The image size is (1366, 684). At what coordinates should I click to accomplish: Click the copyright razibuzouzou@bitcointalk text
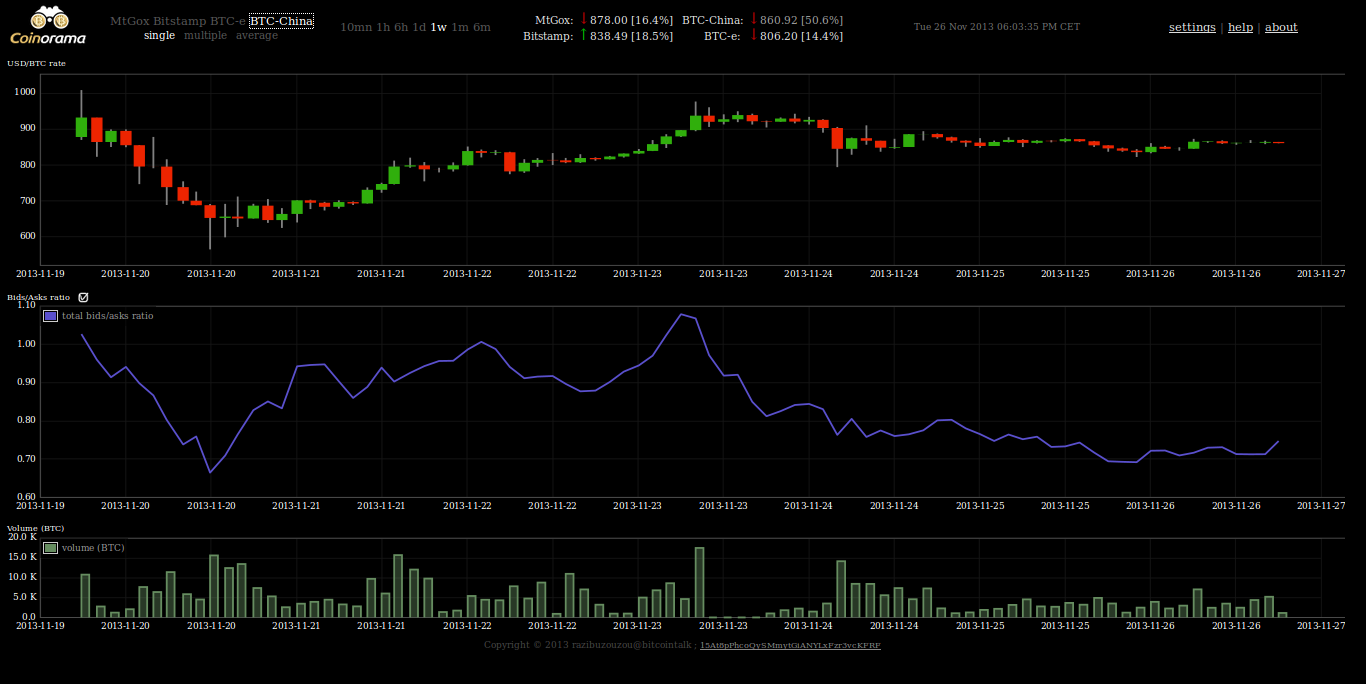[x=588, y=645]
